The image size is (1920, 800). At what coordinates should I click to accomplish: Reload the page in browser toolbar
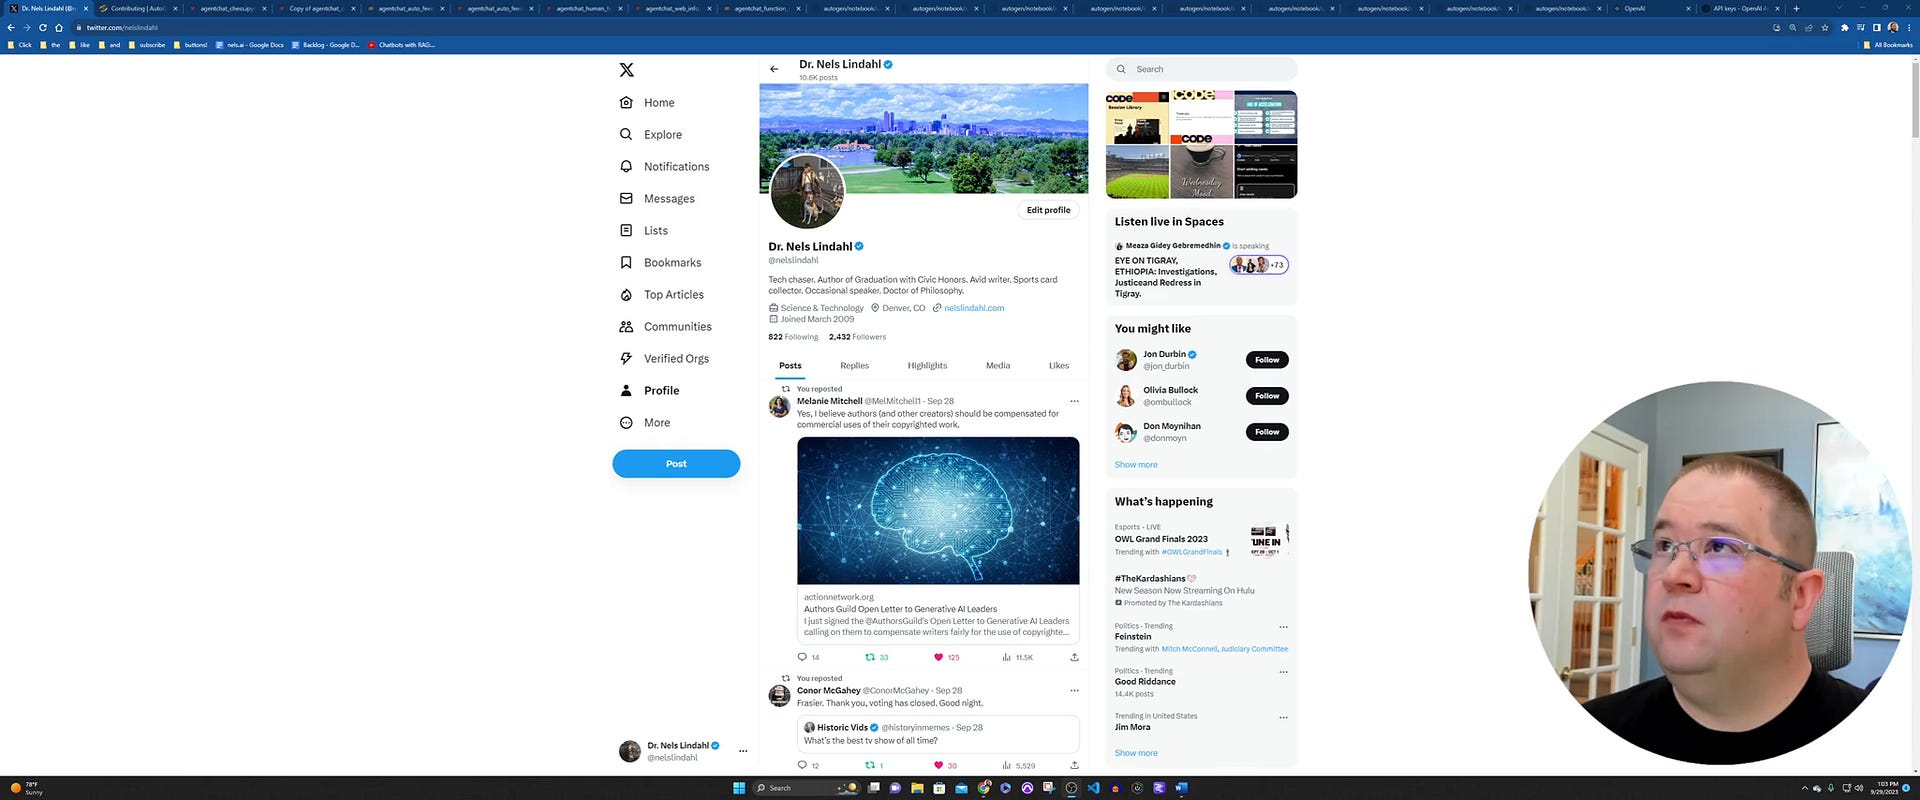pyautogui.click(x=43, y=28)
